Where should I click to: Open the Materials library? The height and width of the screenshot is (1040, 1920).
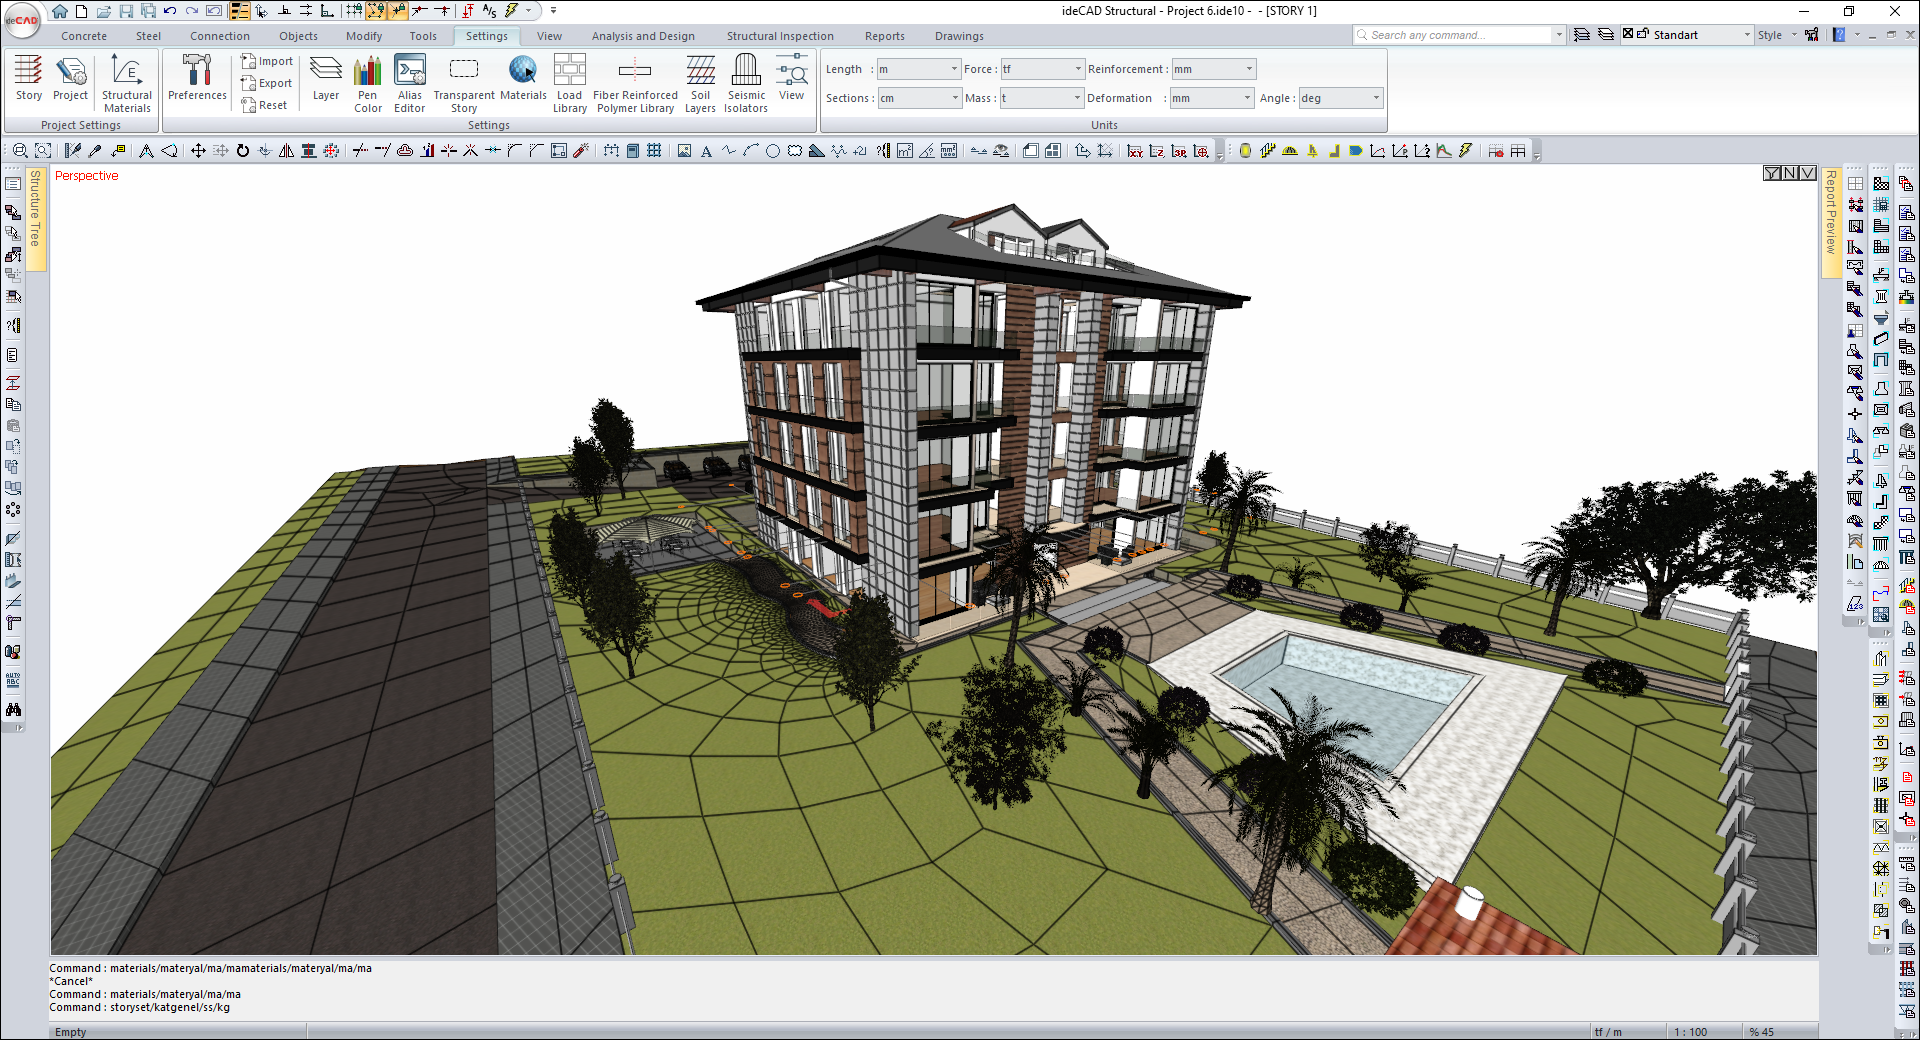click(523, 79)
